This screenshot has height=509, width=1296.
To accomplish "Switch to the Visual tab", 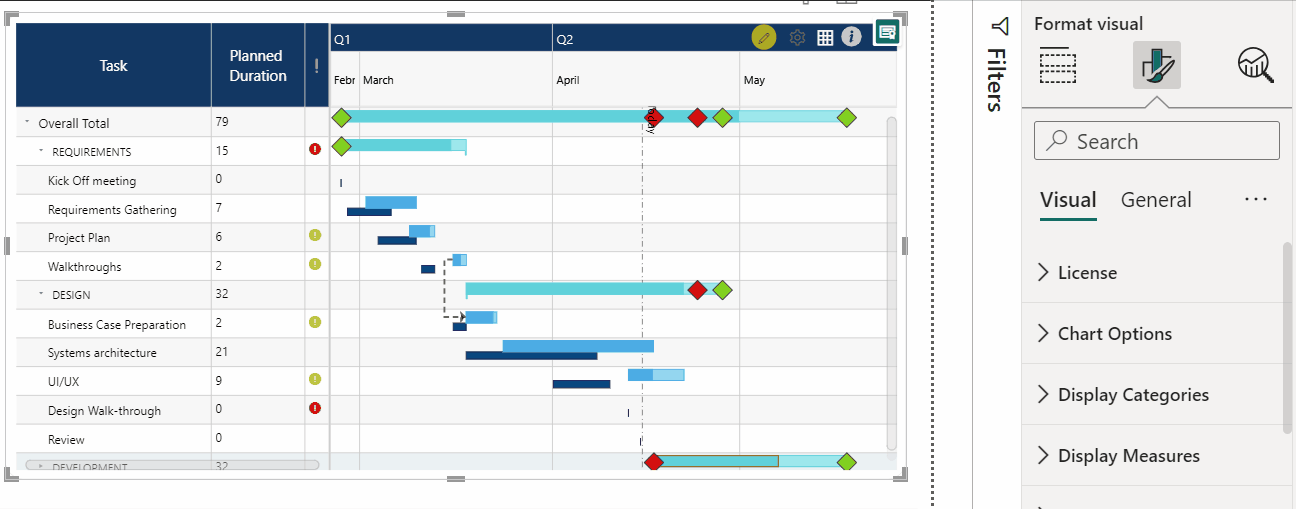I will click(x=1067, y=200).
